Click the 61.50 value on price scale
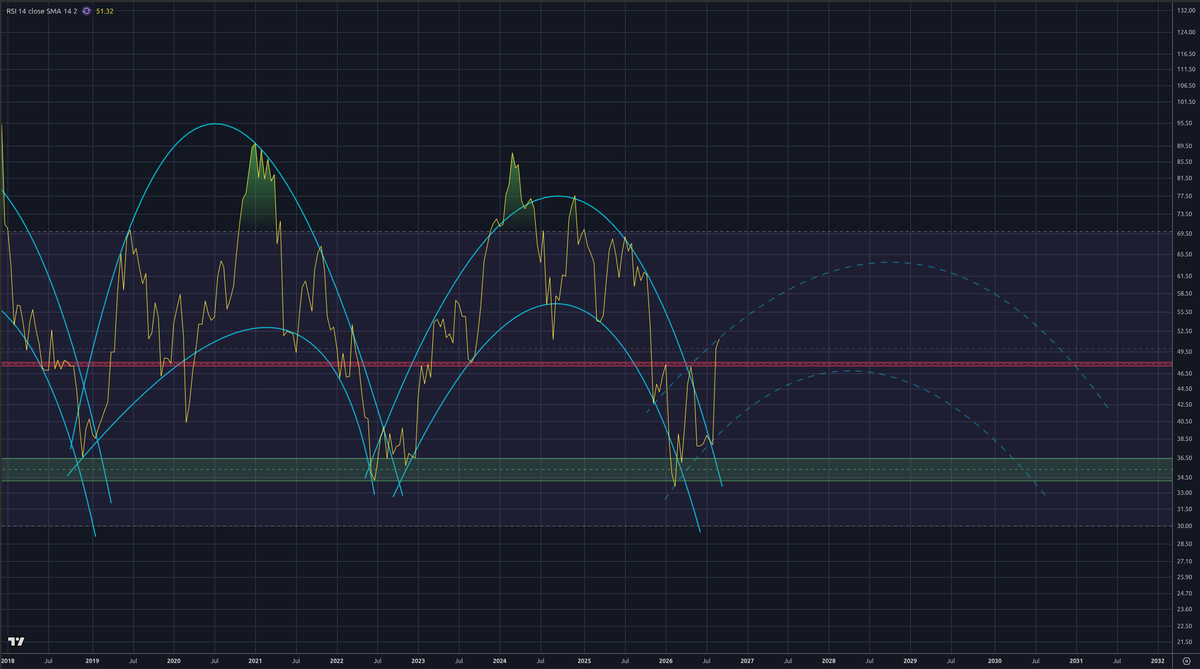This screenshot has height=669, width=1200. coord(1186,276)
